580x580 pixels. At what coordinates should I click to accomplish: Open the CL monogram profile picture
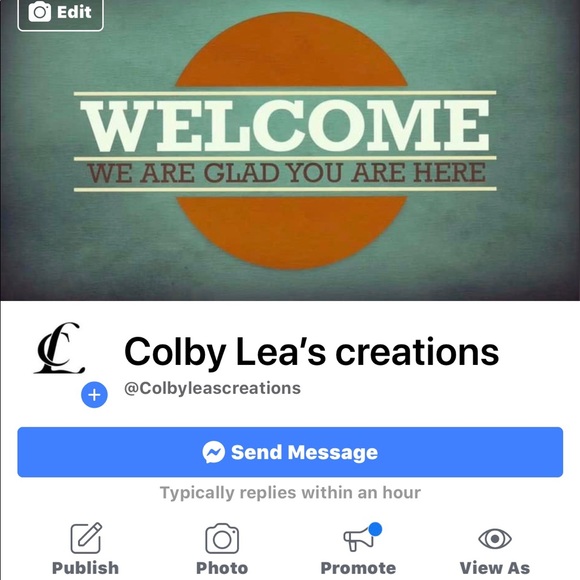(59, 348)
